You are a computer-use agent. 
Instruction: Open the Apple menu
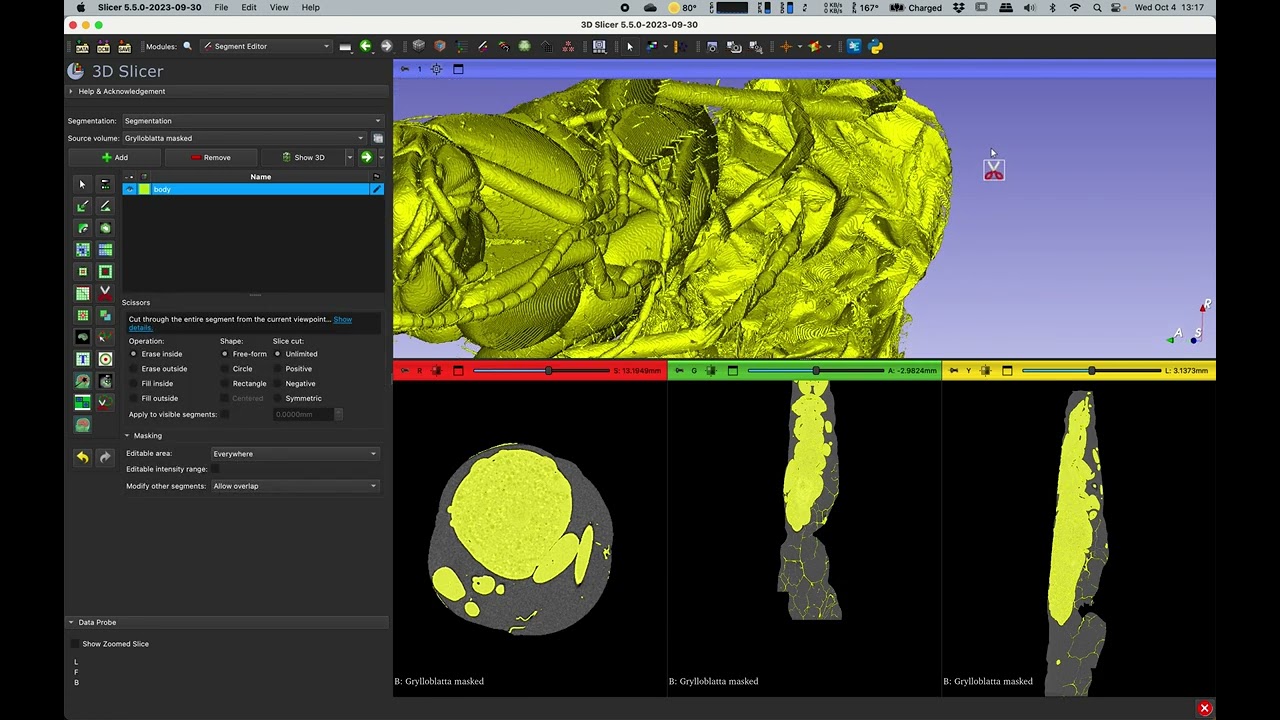pyautogui.click(x=80, y=7)
